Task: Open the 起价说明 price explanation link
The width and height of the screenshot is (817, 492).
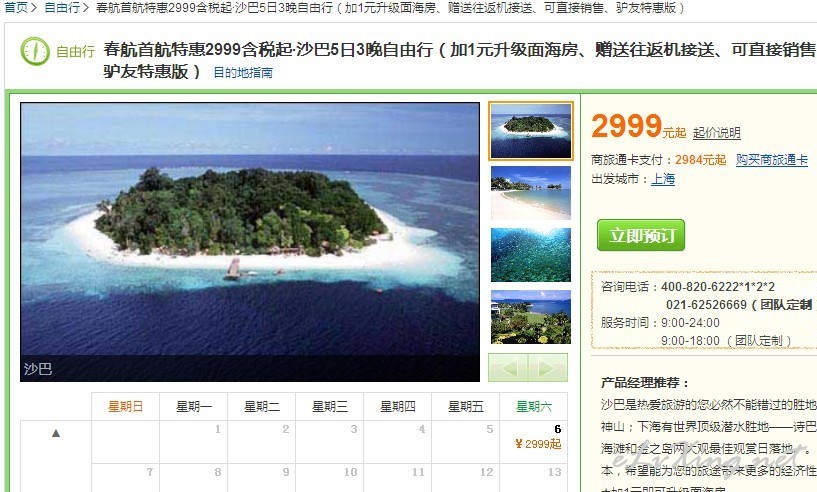Action: pyautogui.click(x=716, y=133)
